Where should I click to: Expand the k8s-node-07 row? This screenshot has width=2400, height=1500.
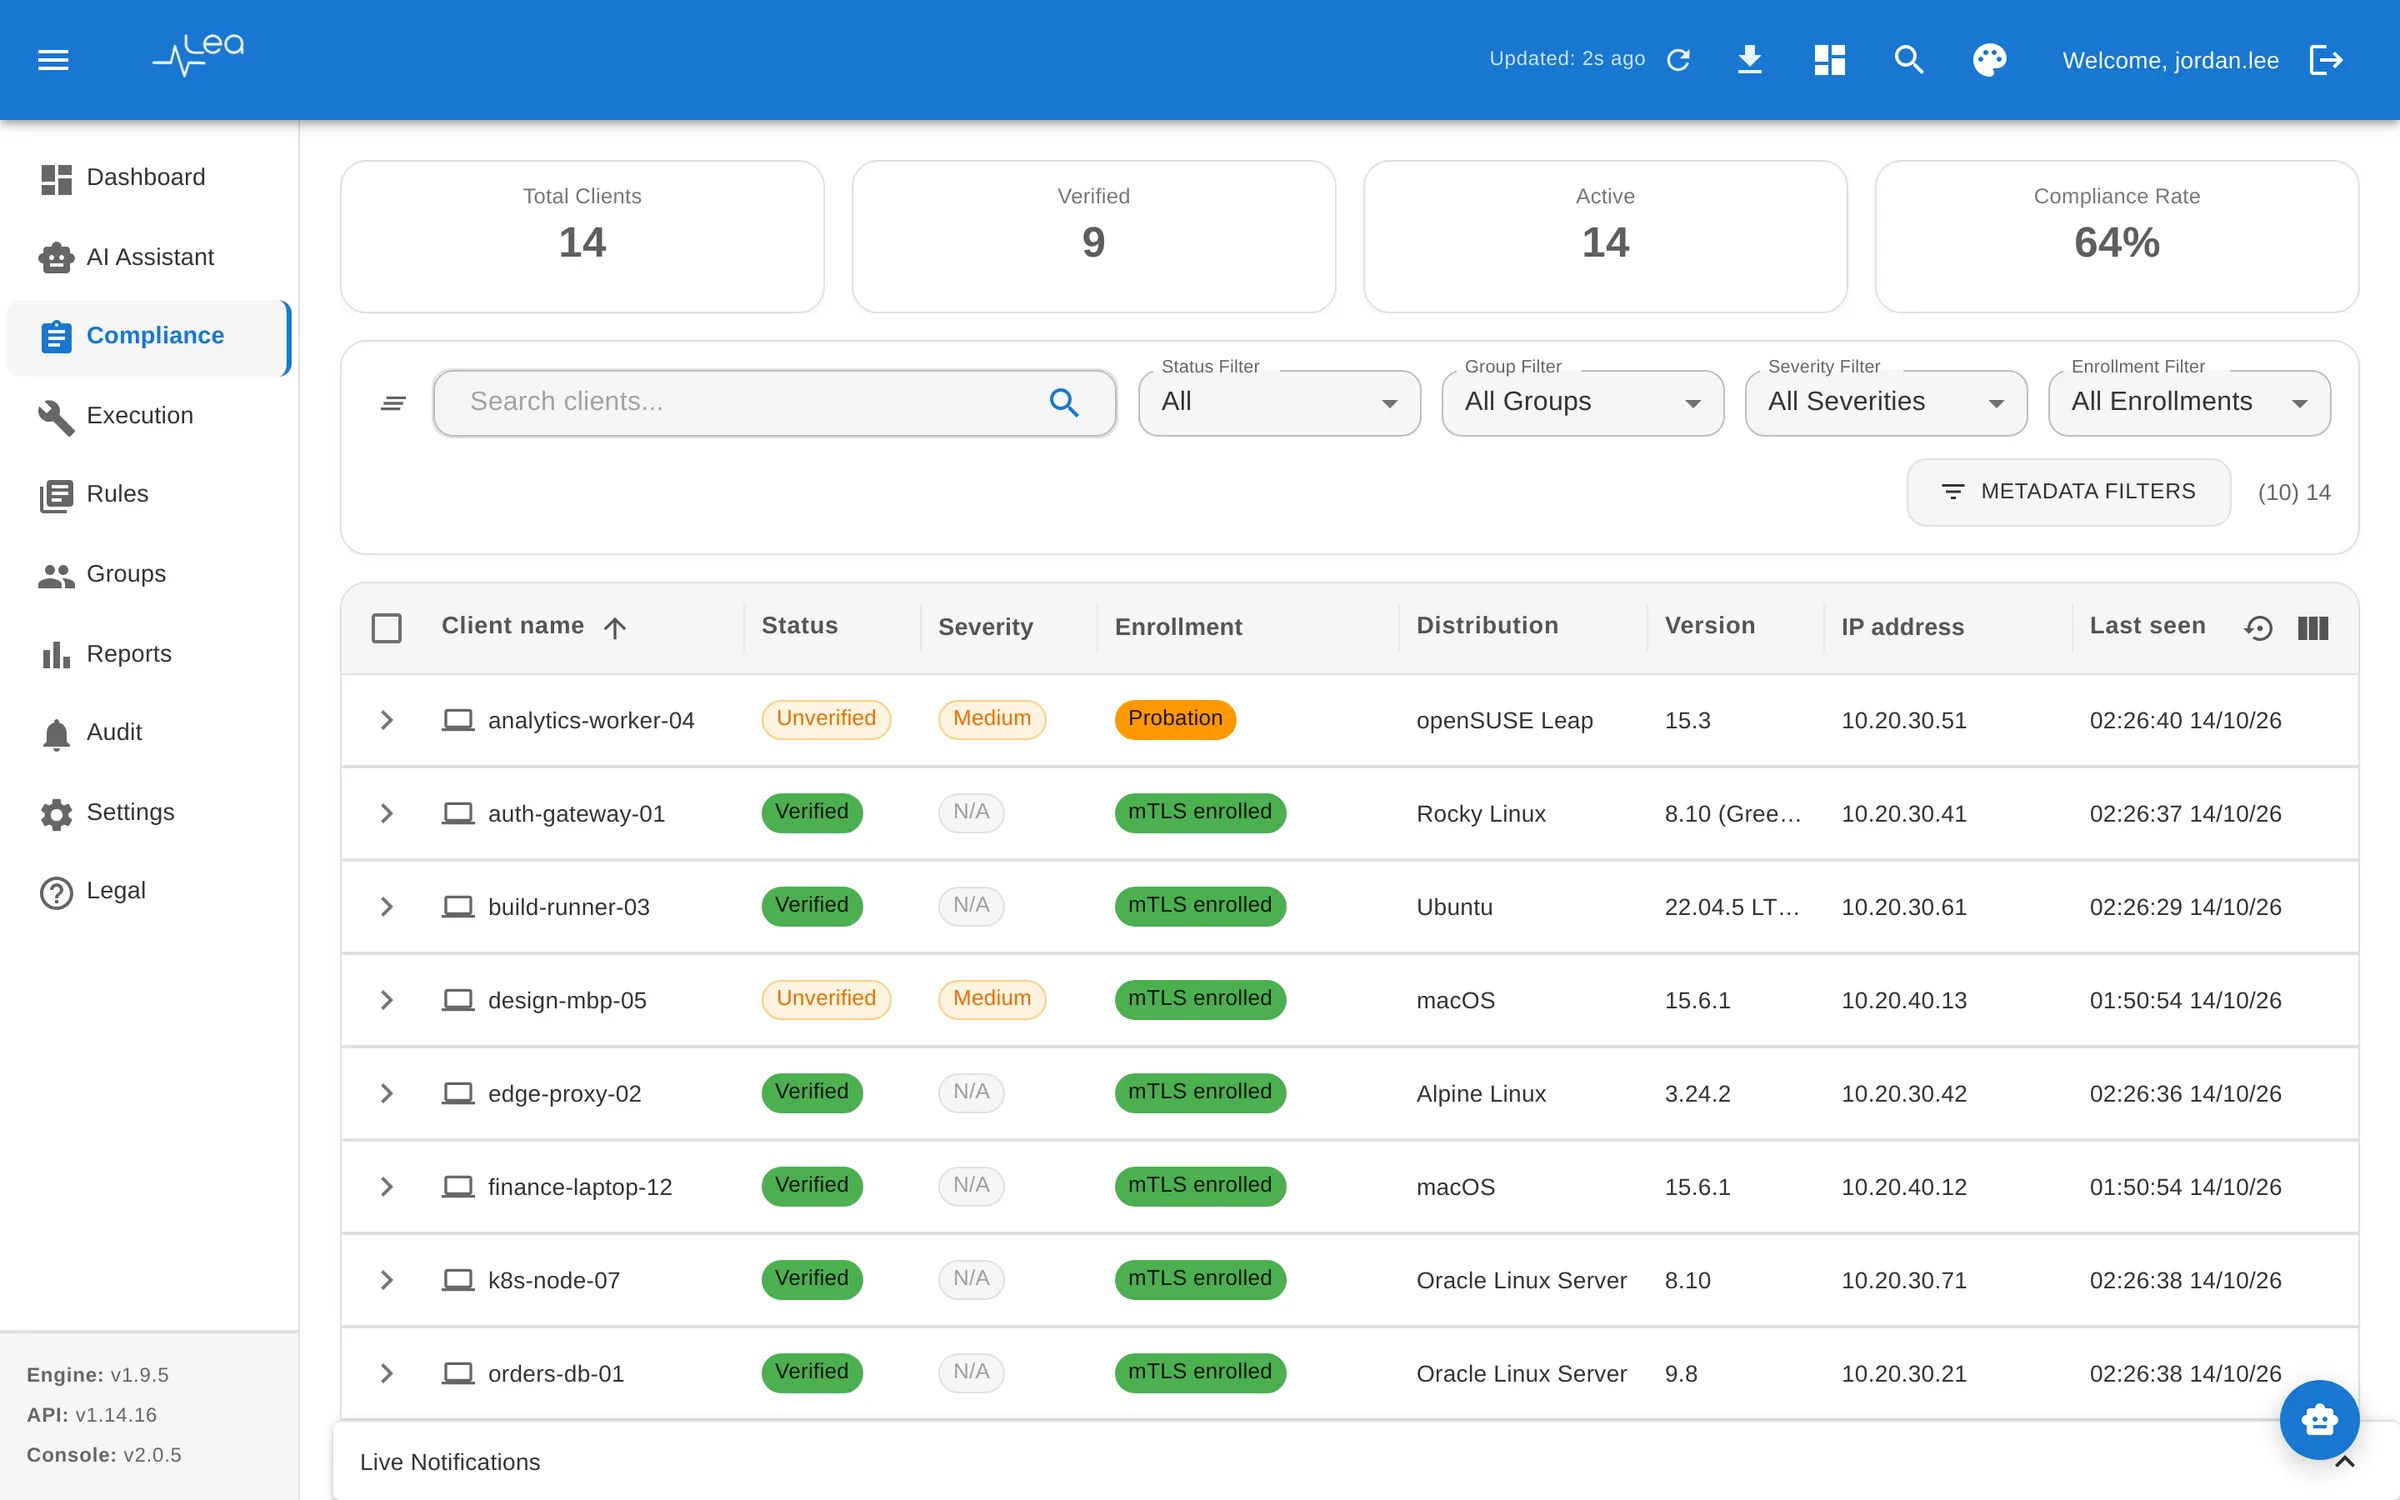pos(387,1280)
